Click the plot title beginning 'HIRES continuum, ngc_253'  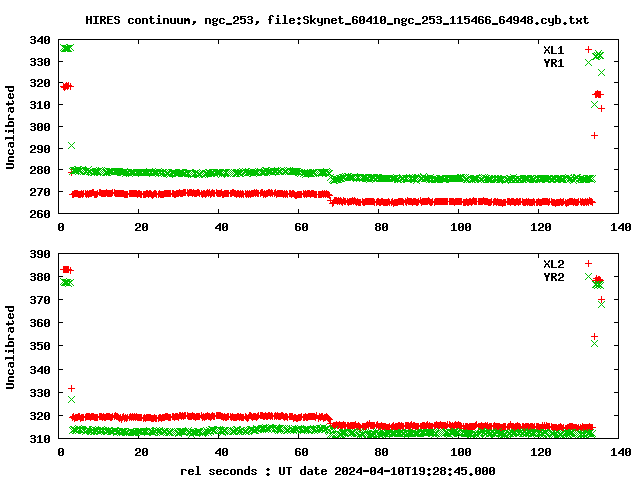click(337, 20)
